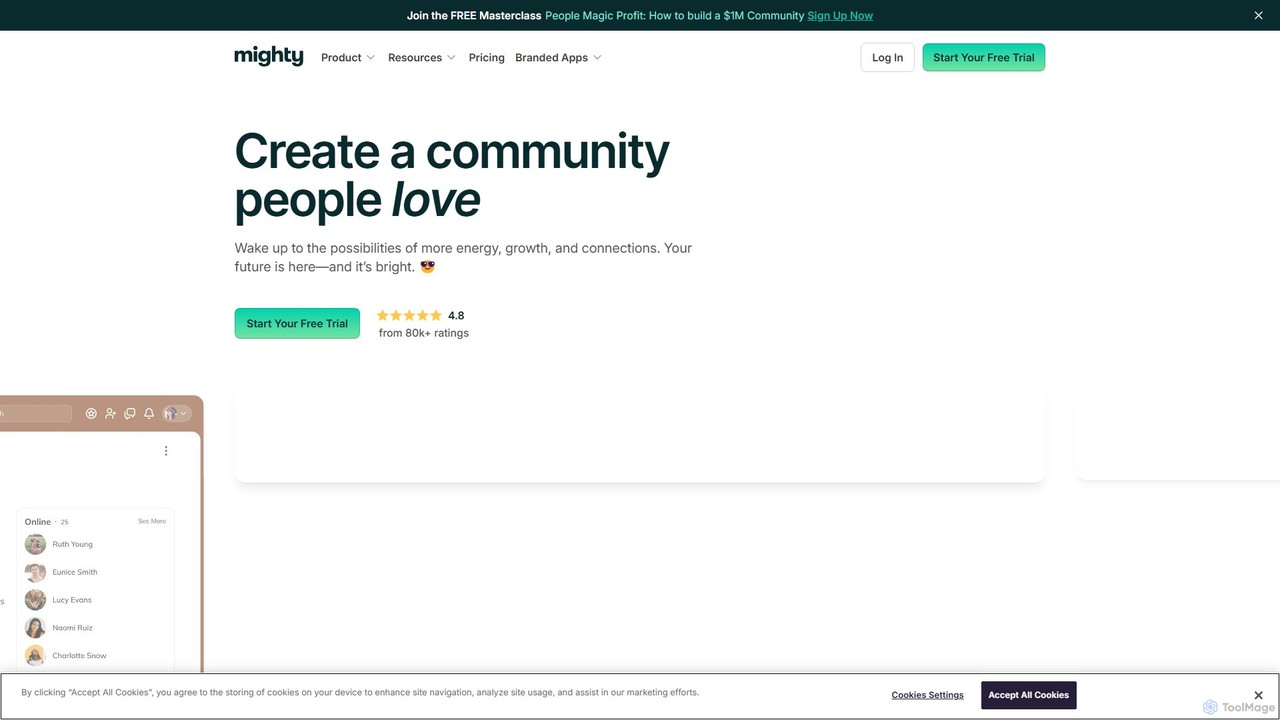Click the name Charlotte Snow
The height and width of the screenshot is (720, 1280).
pos(79,656)
